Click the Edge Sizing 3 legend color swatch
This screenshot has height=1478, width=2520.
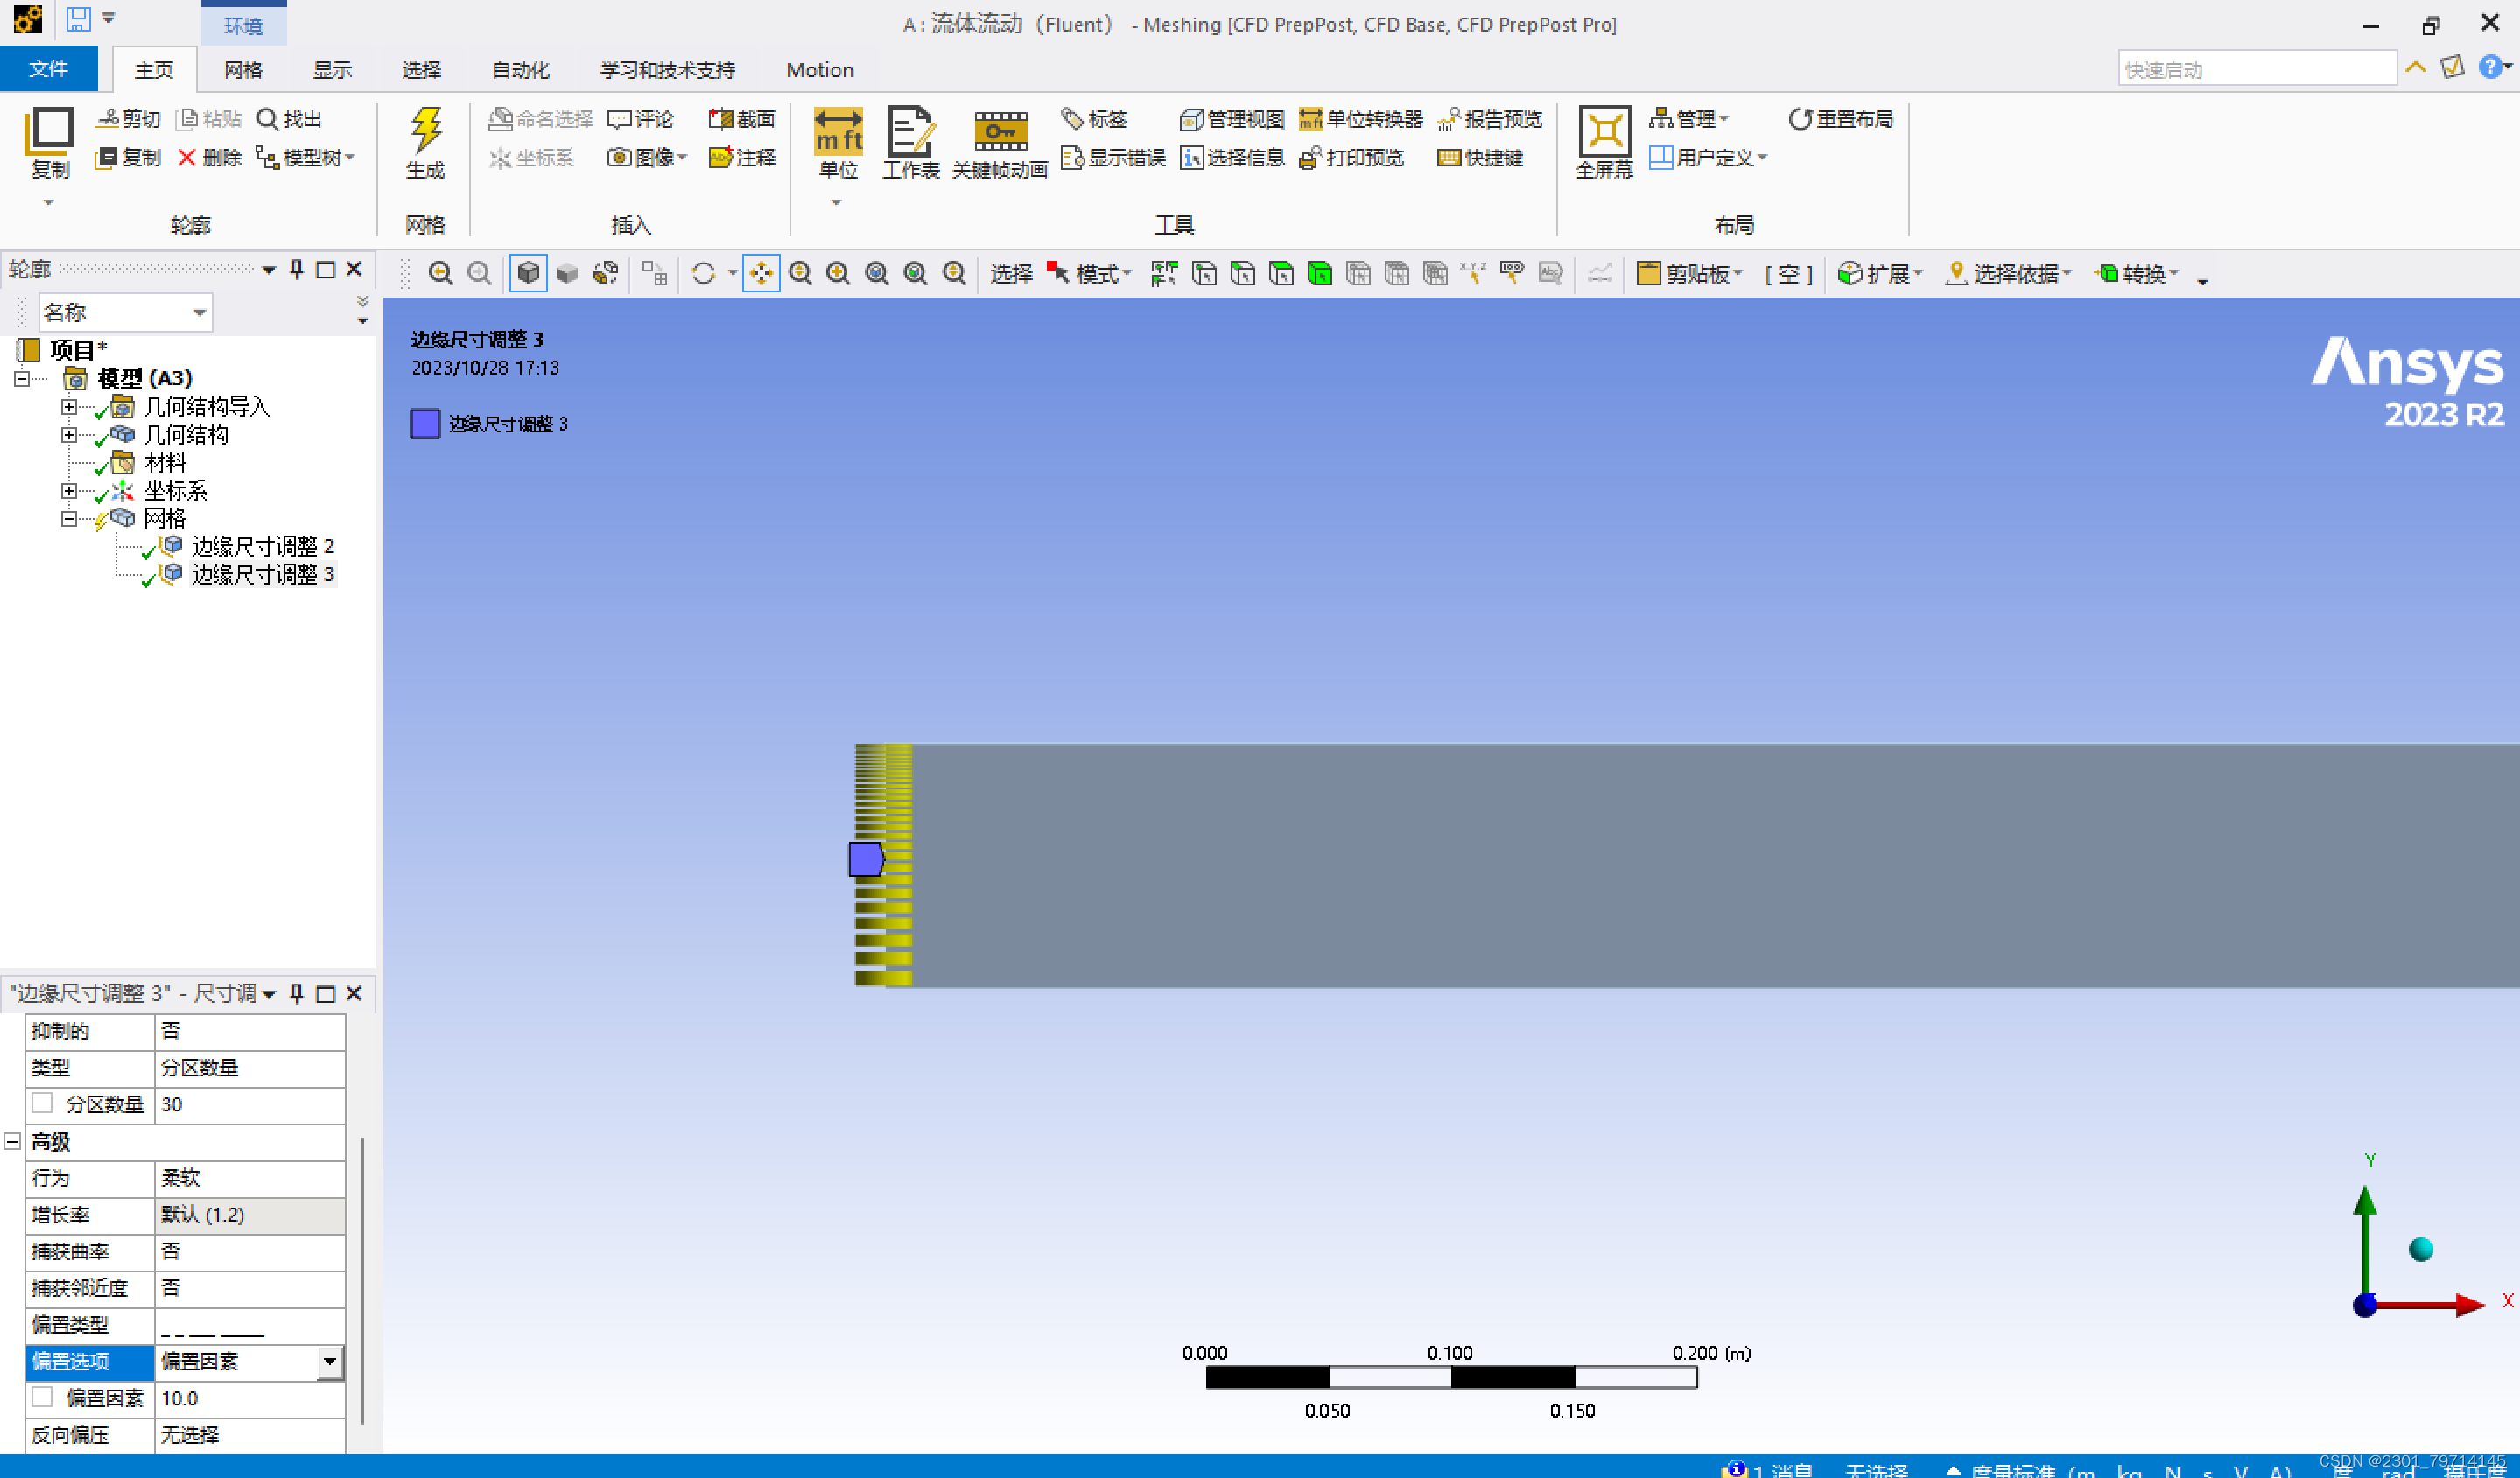pyautogui.click(x=425, y=423)
